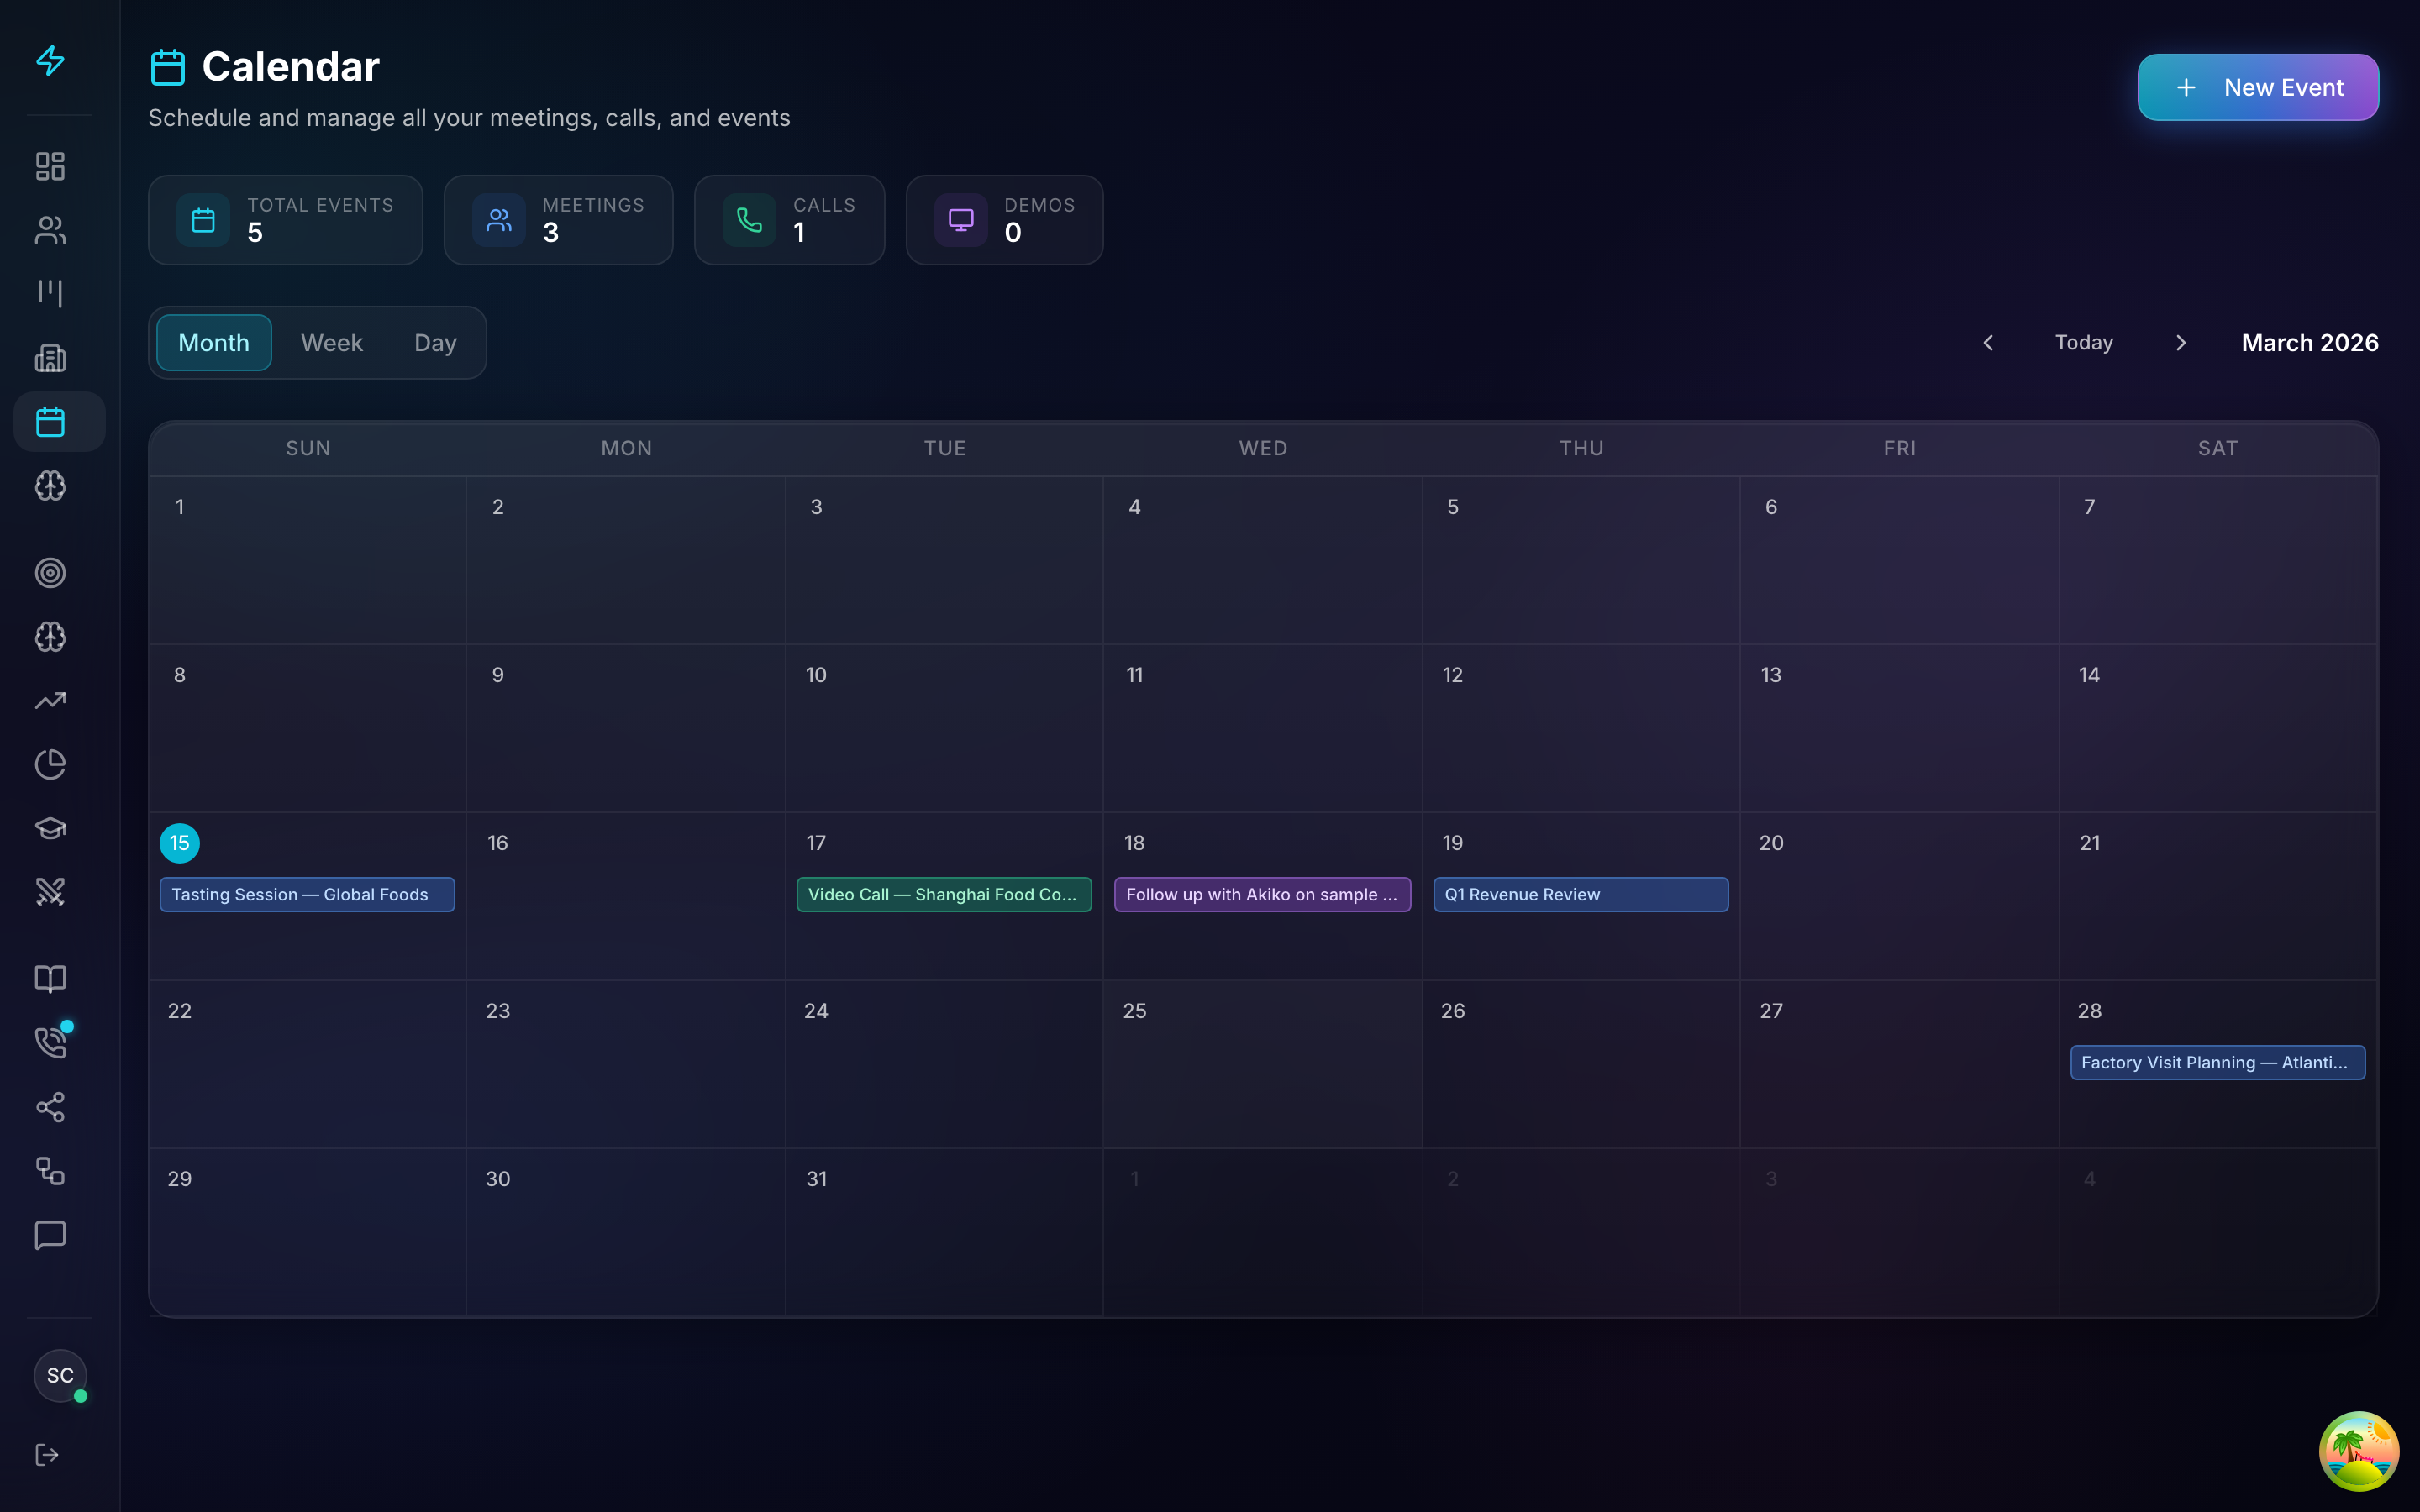Switch to Week view
Screen dimensions: 2420x1512
click(x=331, y=342)
